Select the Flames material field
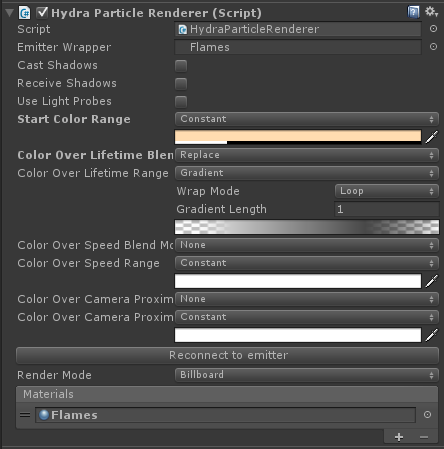Screen dimensions: 444x449 (225, 415)
